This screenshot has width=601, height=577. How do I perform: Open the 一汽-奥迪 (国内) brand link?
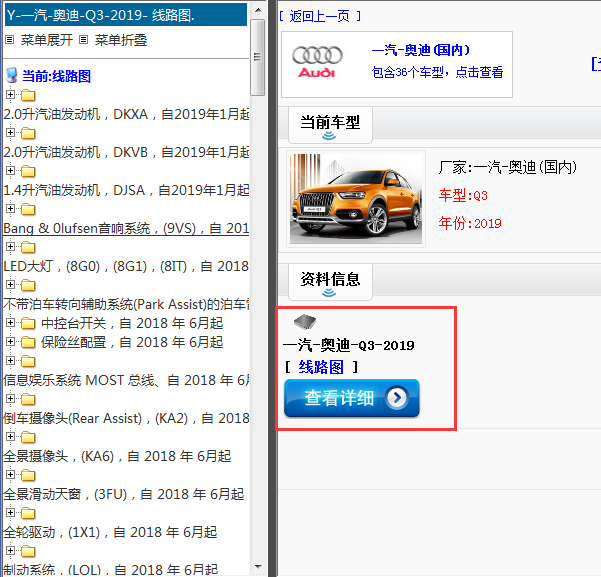[420, 50]
